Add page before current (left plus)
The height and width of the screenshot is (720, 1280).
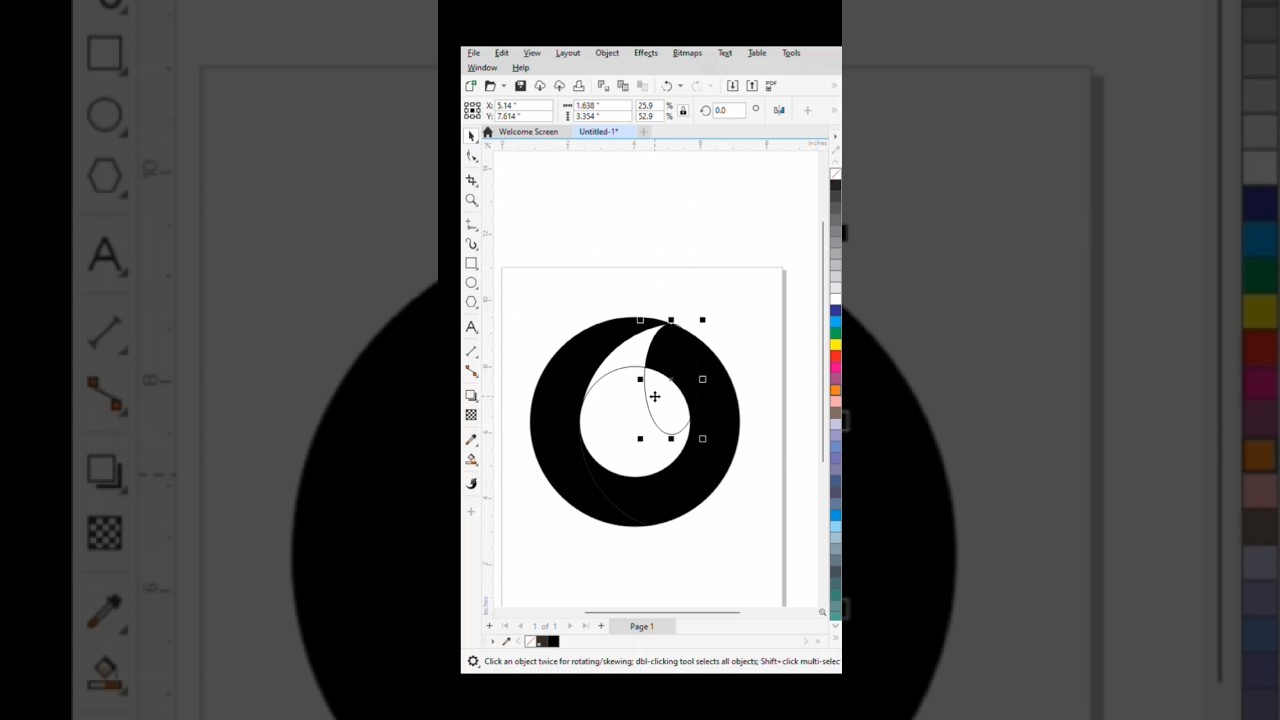[x=489, y=626]
